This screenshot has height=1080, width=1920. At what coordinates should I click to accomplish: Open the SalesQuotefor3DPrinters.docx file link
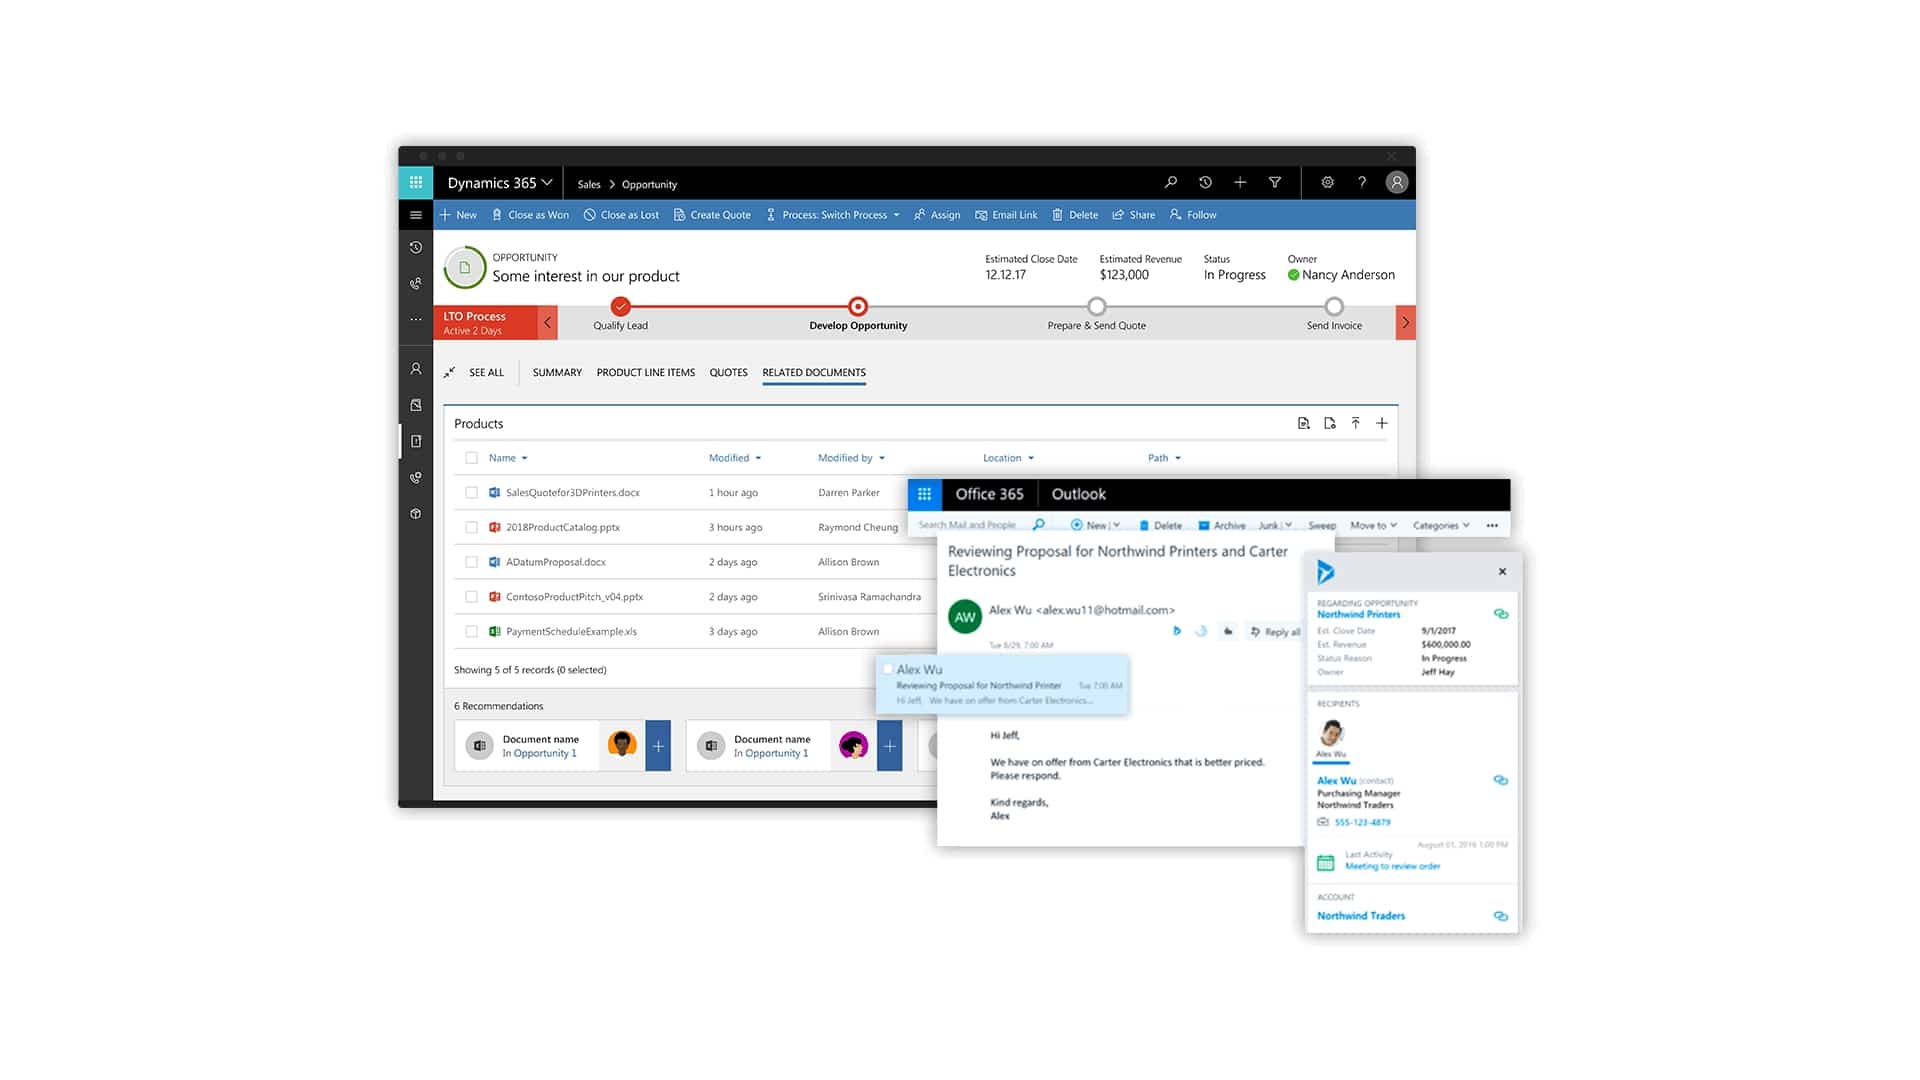pos(572,493)
